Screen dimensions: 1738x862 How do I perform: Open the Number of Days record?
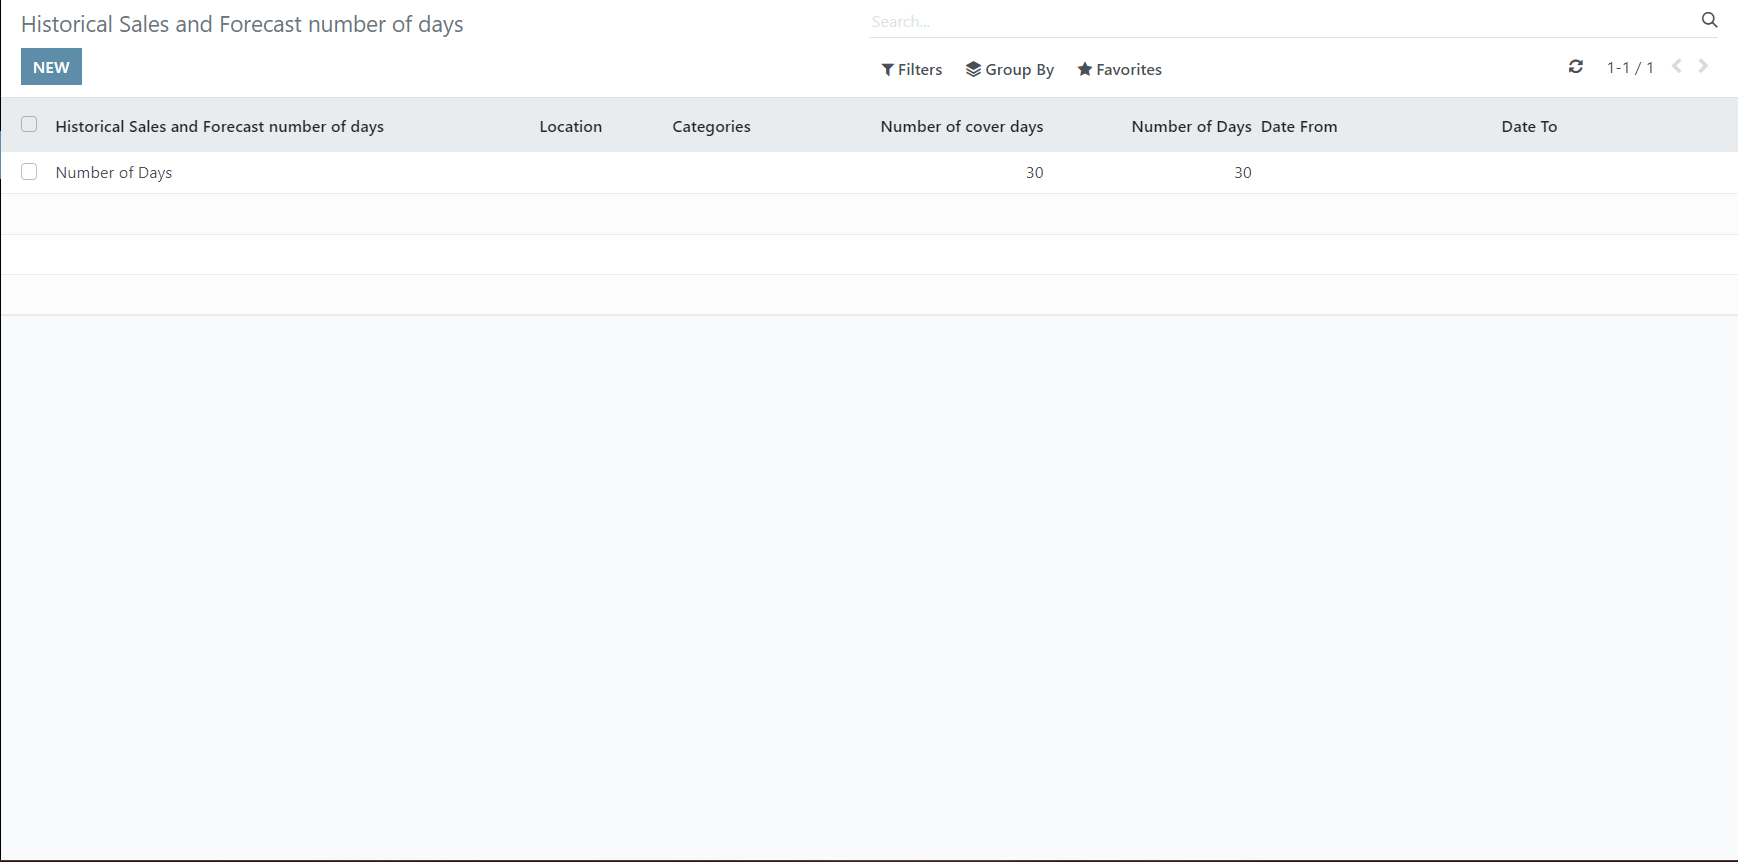click(x=114, y=172)
